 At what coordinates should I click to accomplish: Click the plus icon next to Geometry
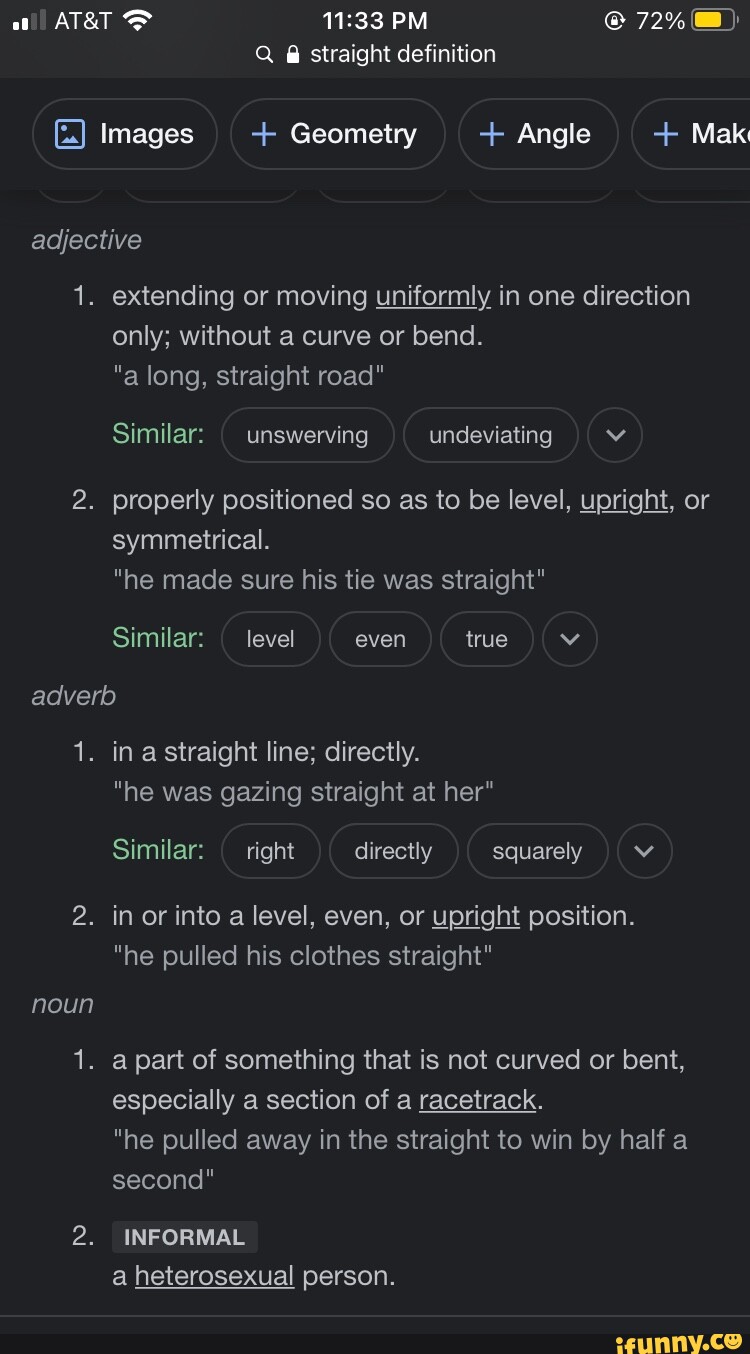click(x=266, y=134)
